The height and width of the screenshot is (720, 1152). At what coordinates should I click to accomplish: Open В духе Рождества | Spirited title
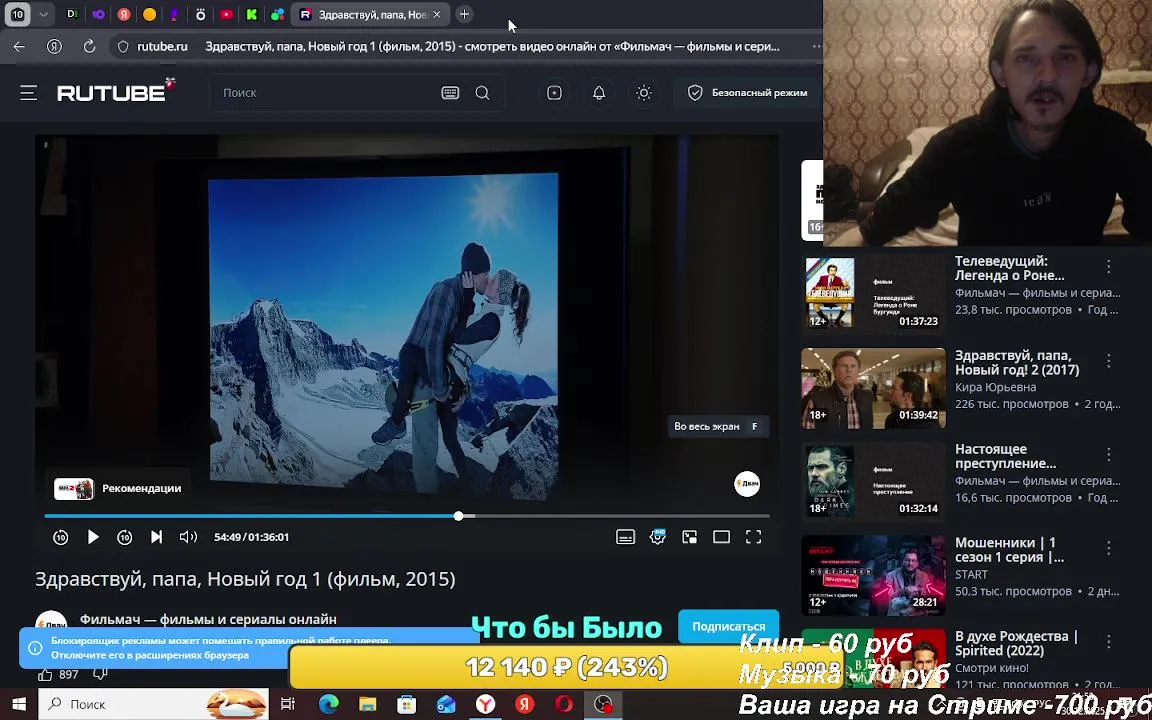(1016, 644)
